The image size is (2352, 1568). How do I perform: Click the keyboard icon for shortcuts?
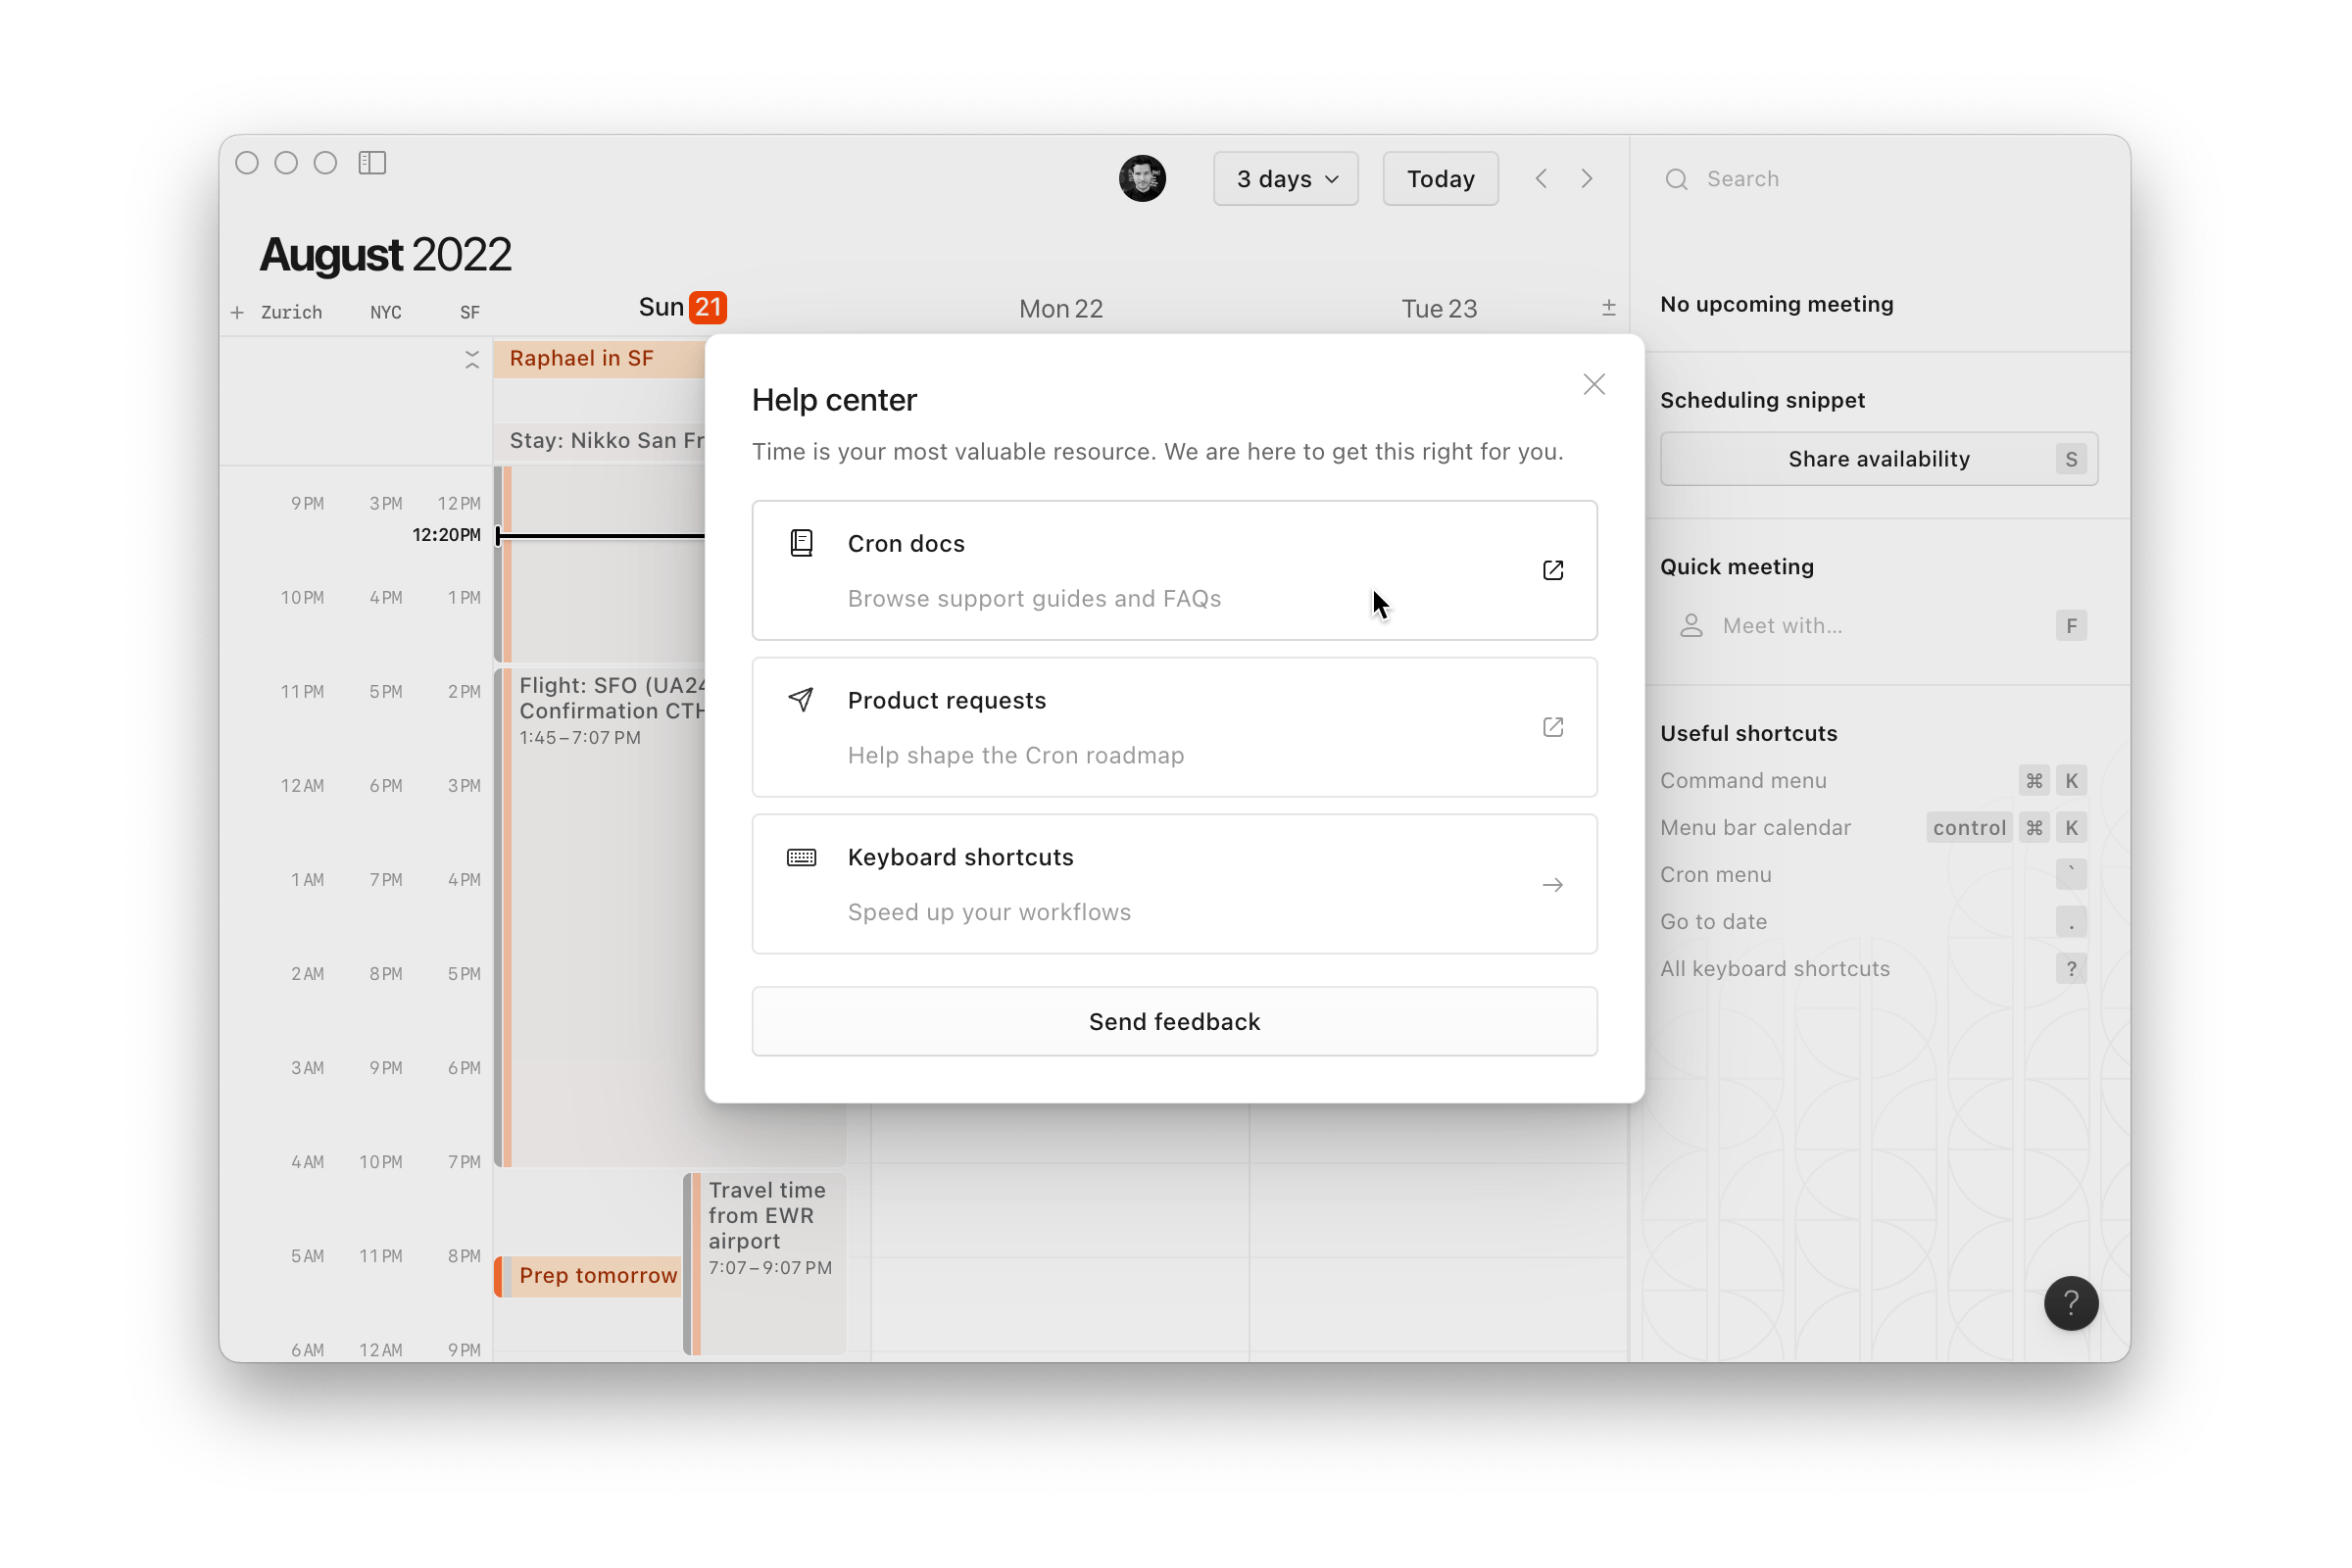804,856
